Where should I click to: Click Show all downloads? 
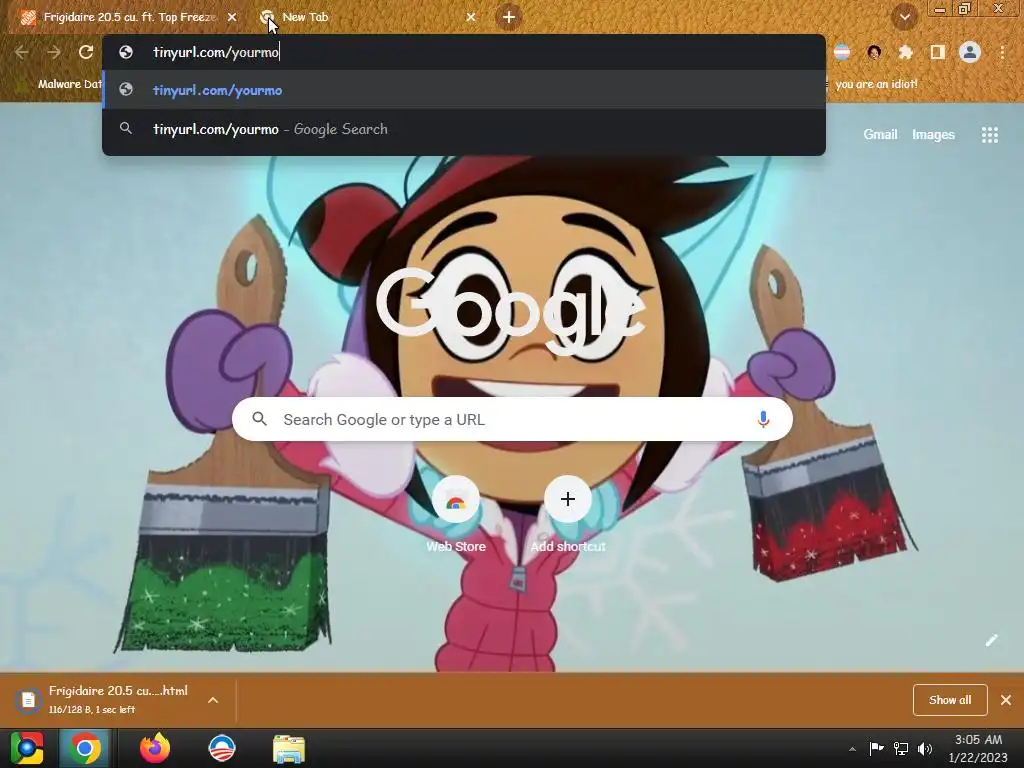[950, 700]
